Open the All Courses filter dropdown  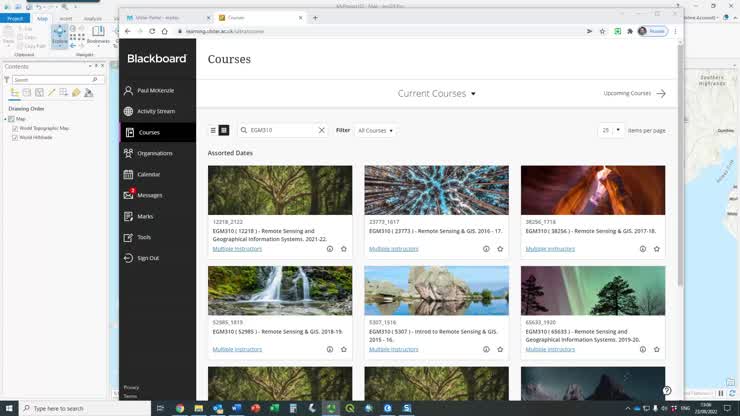coord(376,130)
